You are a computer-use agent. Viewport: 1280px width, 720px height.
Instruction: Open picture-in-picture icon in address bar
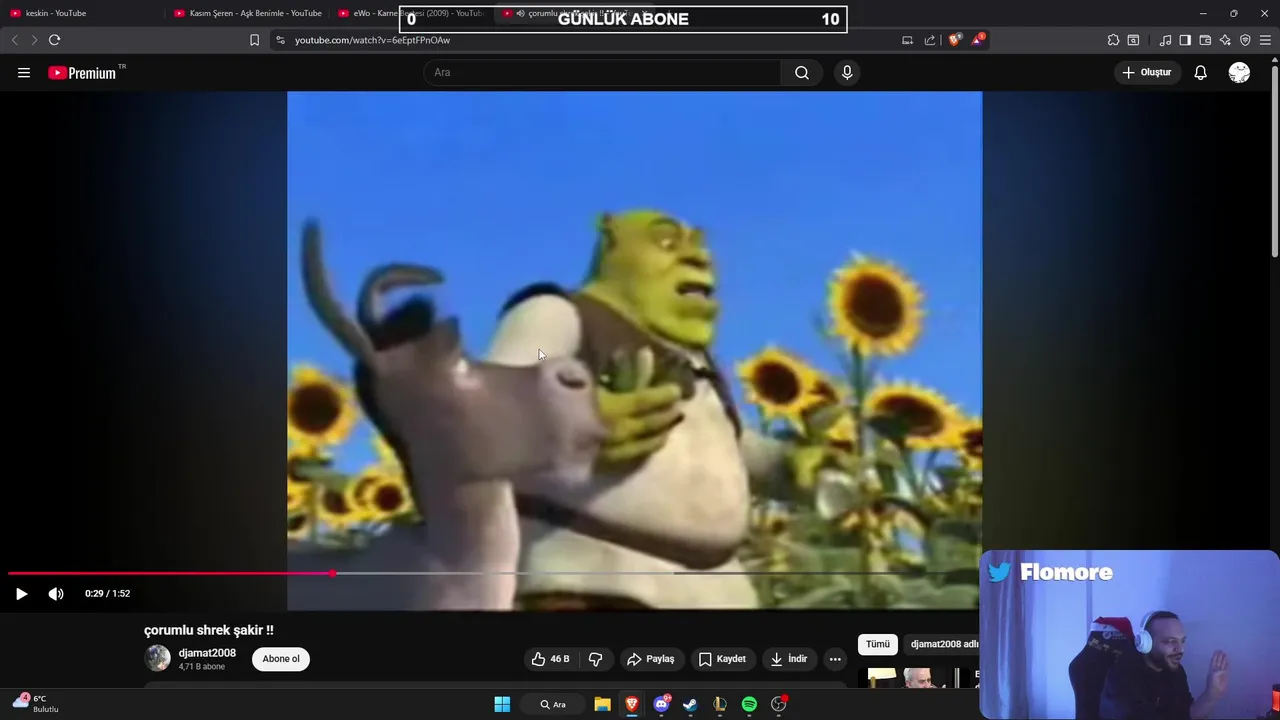pyautogui.click(x=907, y=40)
